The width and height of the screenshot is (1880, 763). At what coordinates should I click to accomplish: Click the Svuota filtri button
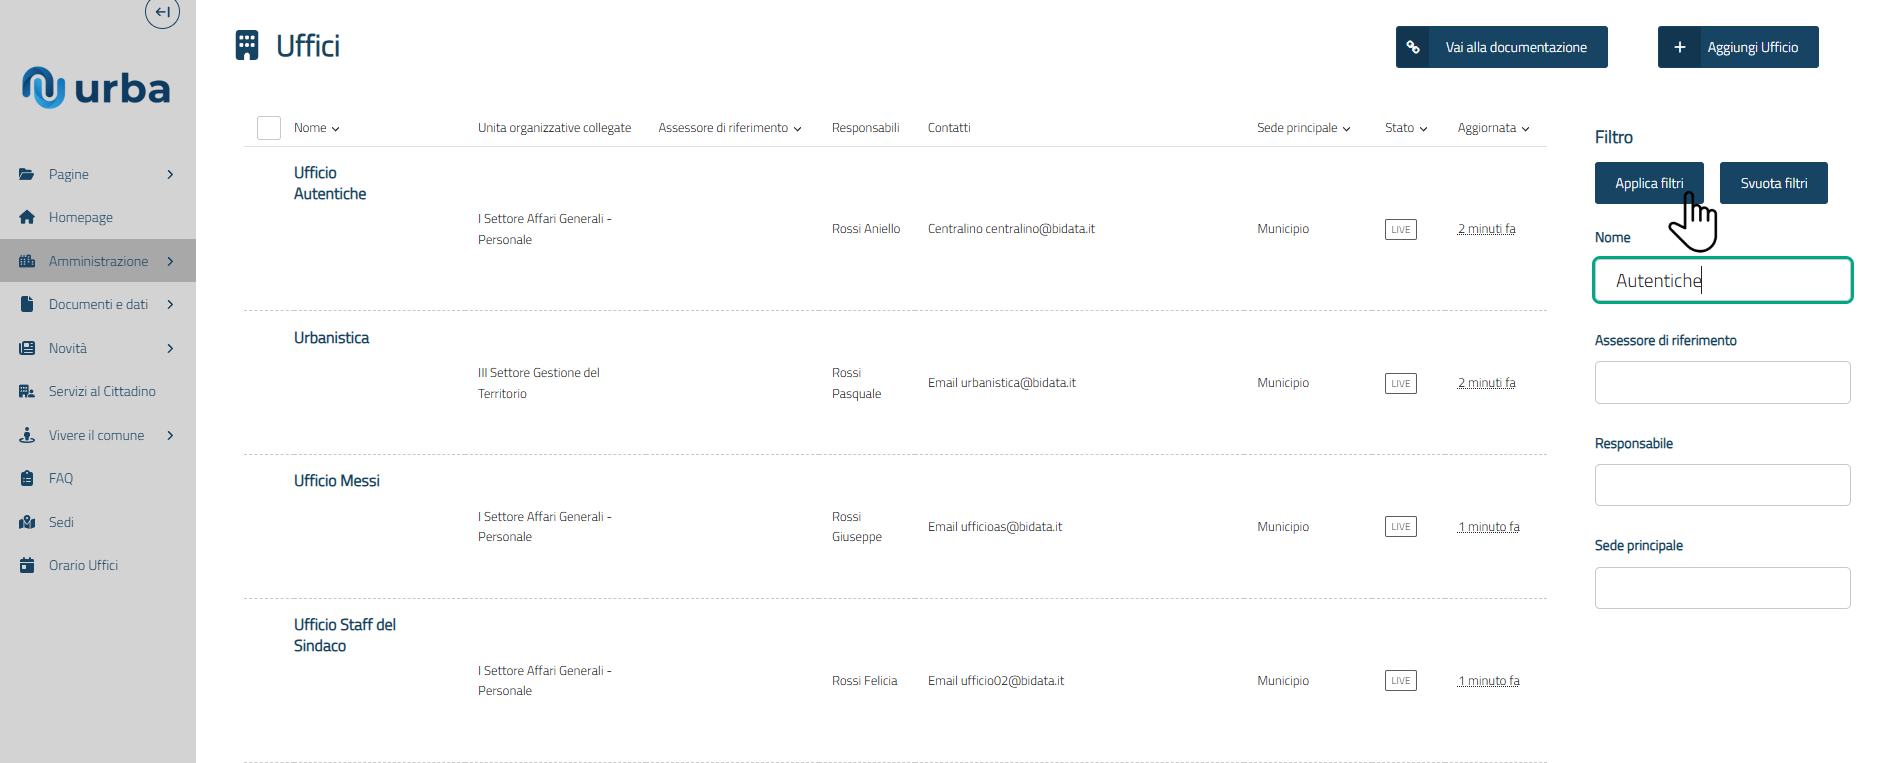[1773, 183]
